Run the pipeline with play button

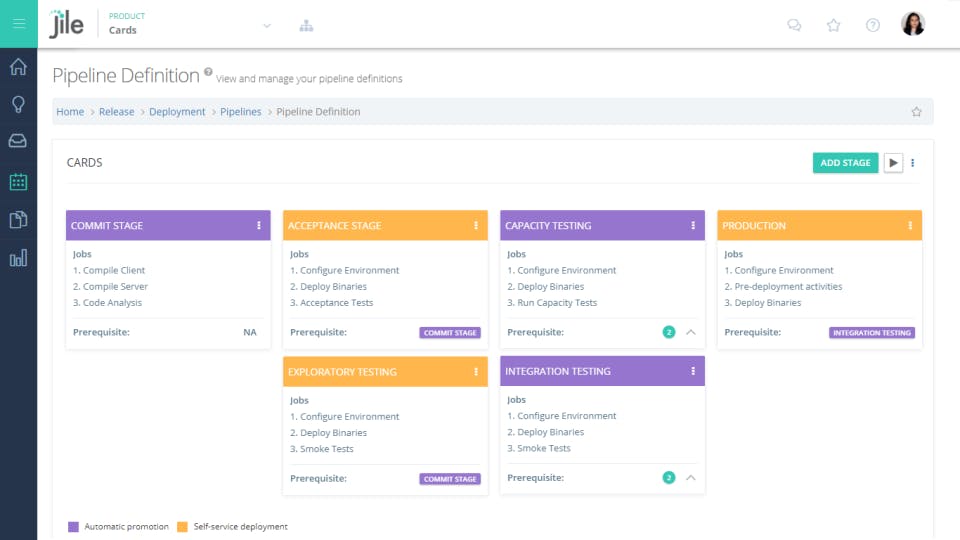[x=893, y=163]
